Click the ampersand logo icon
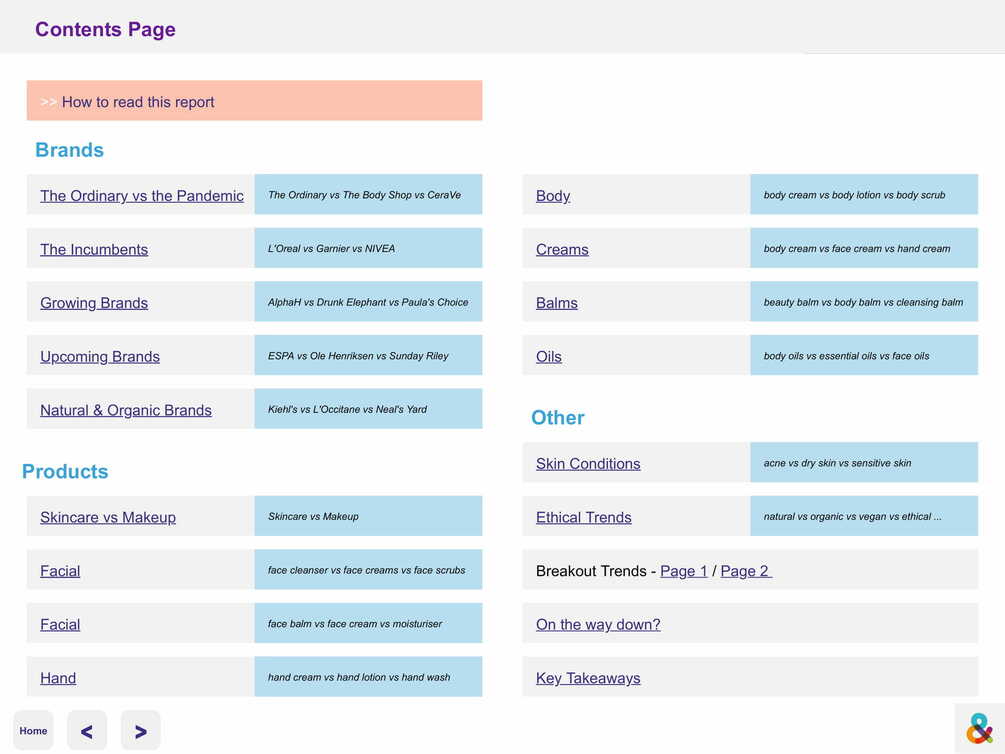Screen dimensions: 1005x754 979,728
